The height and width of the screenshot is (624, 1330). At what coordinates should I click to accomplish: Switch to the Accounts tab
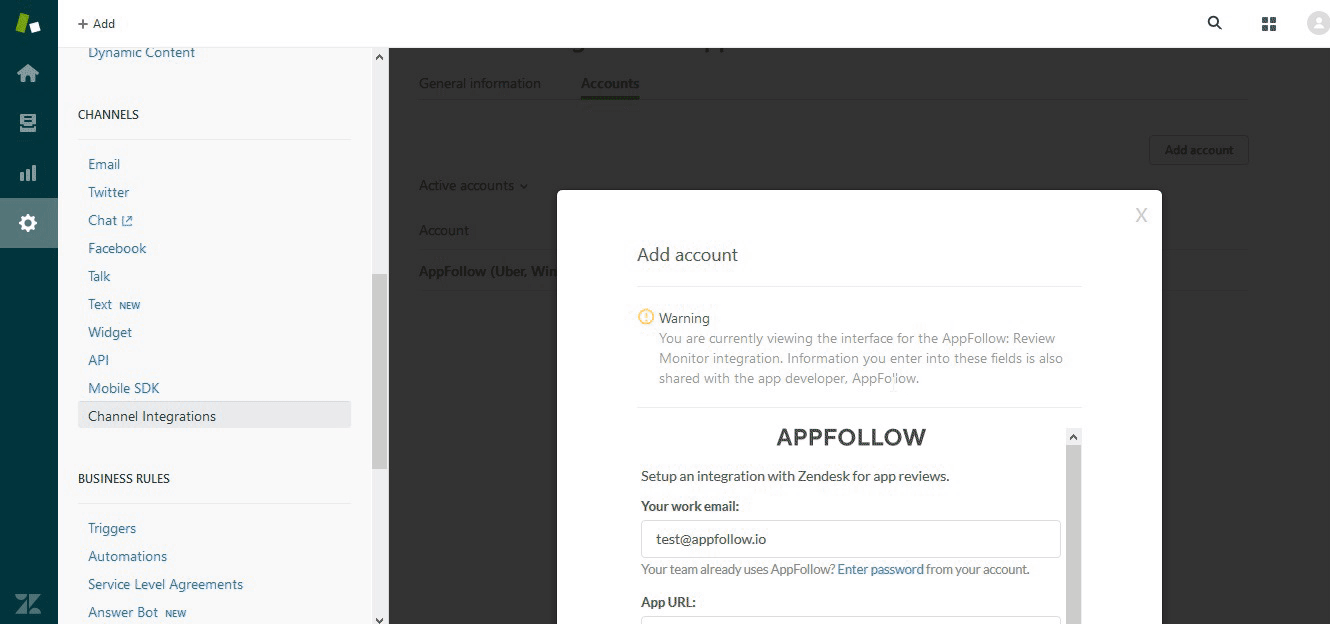point(610,83)
